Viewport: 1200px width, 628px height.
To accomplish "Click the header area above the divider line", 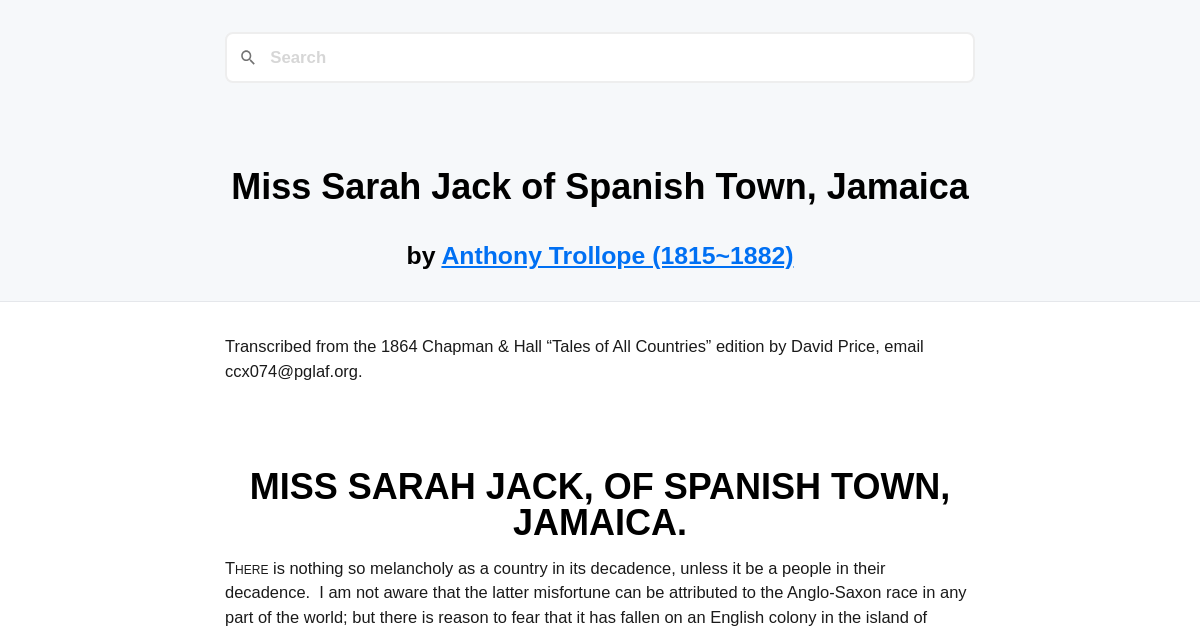I will click(600, 130).
